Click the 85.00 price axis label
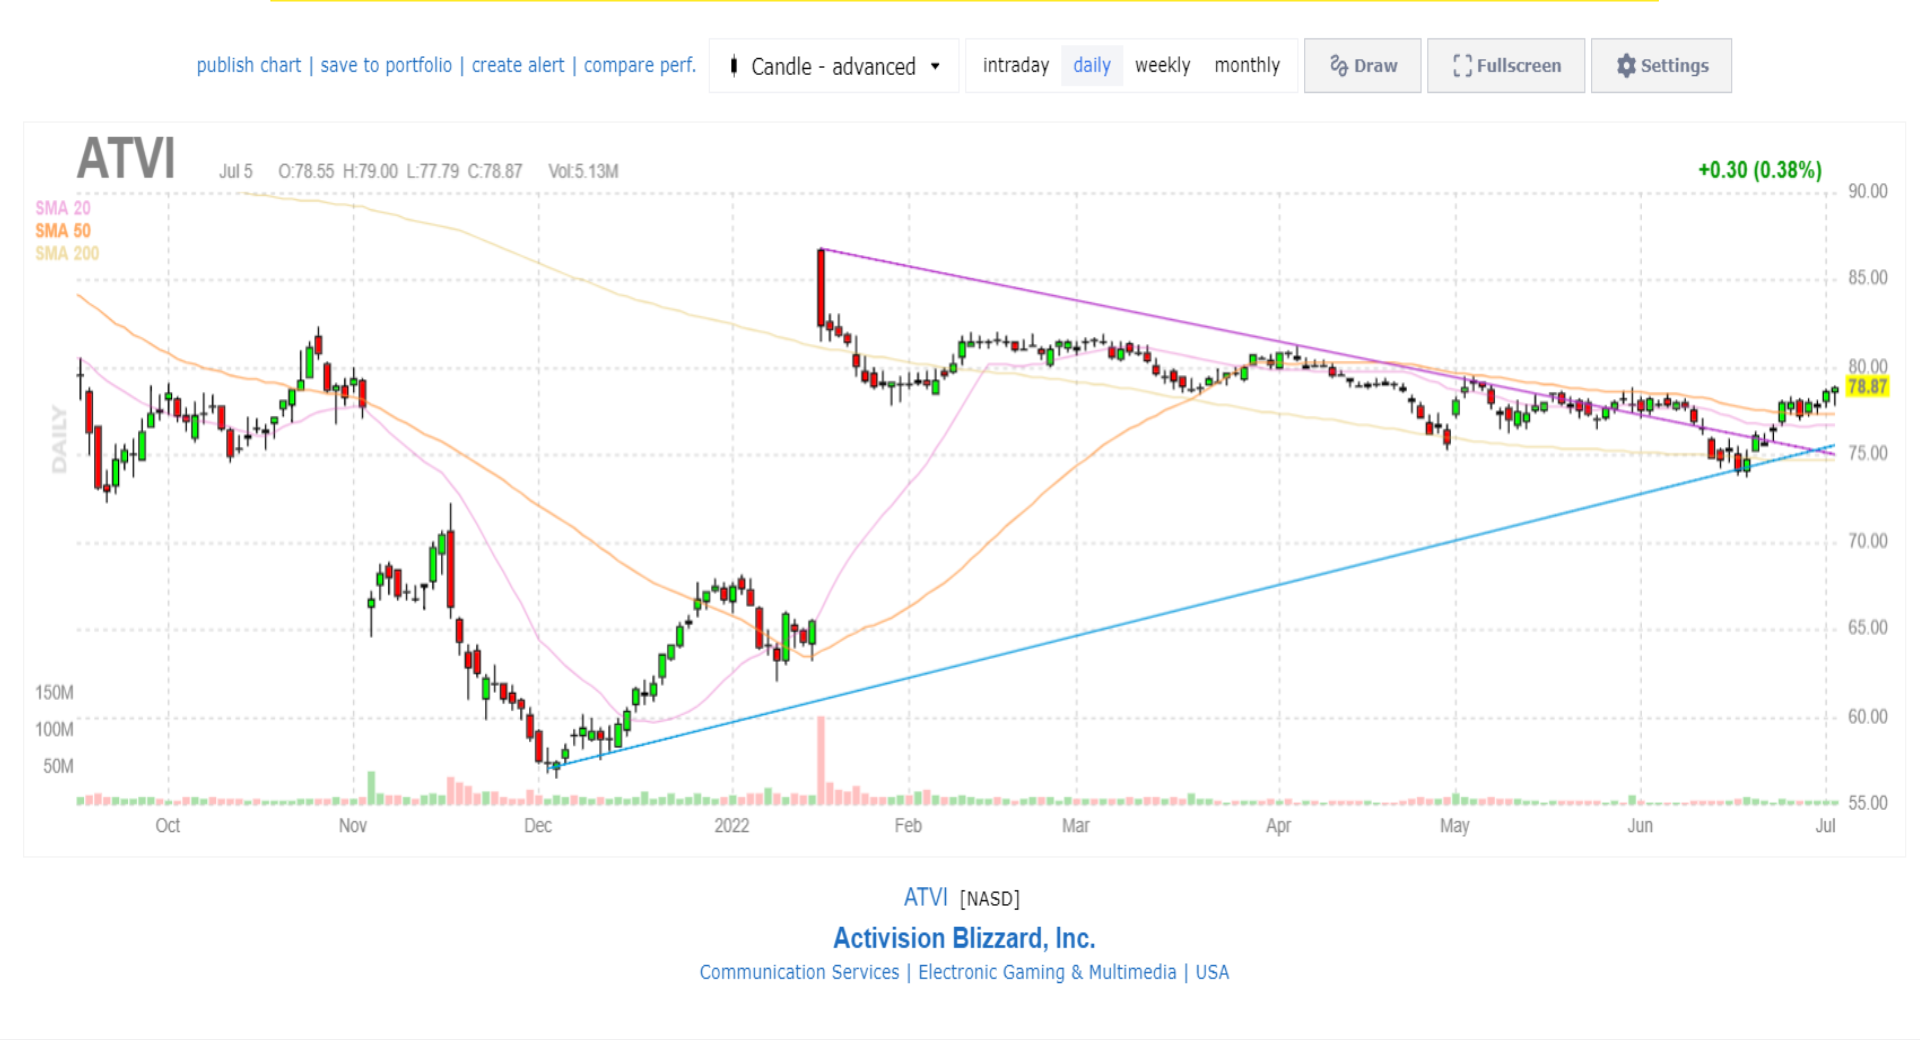 [x=1867, y=278]
